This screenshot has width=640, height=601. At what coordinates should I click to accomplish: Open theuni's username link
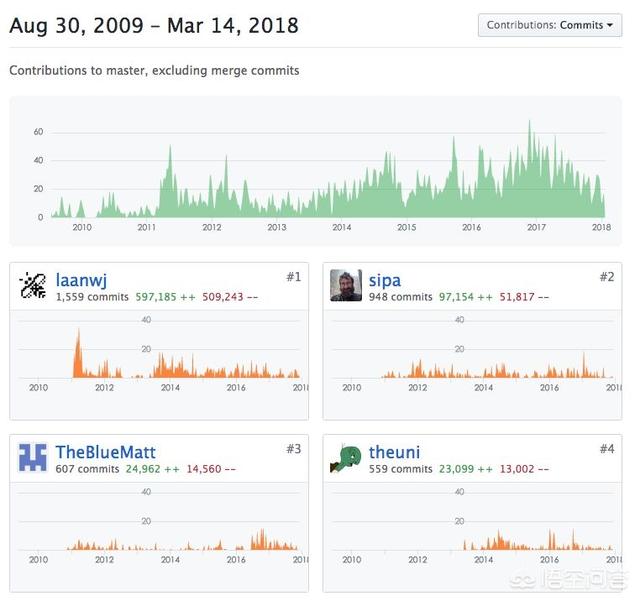click(x=394, y=452)
